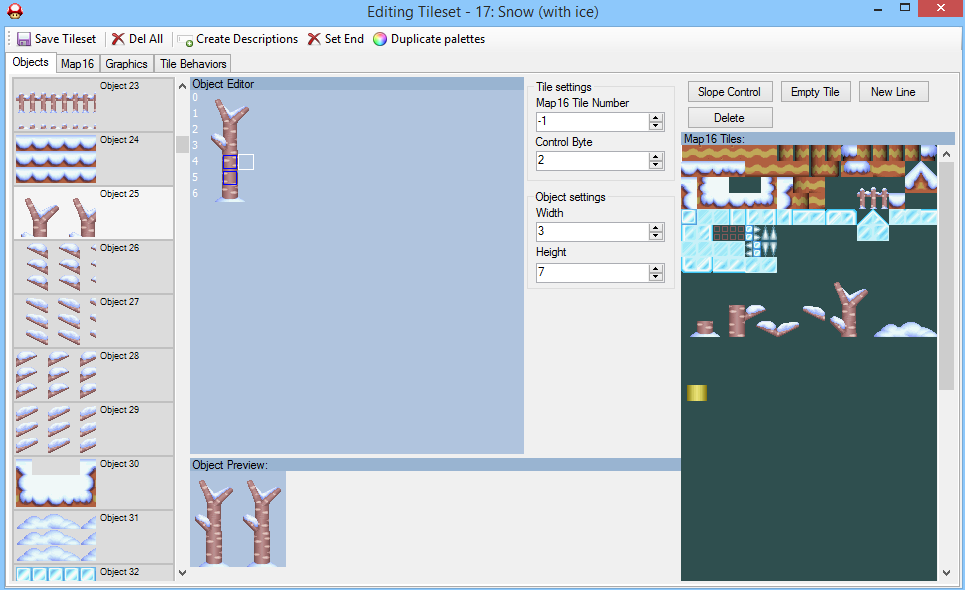Click the objects list scrollbar thumb
This screenshot has width=965, height=590.
pyautogui.click(x=182, y=145)
